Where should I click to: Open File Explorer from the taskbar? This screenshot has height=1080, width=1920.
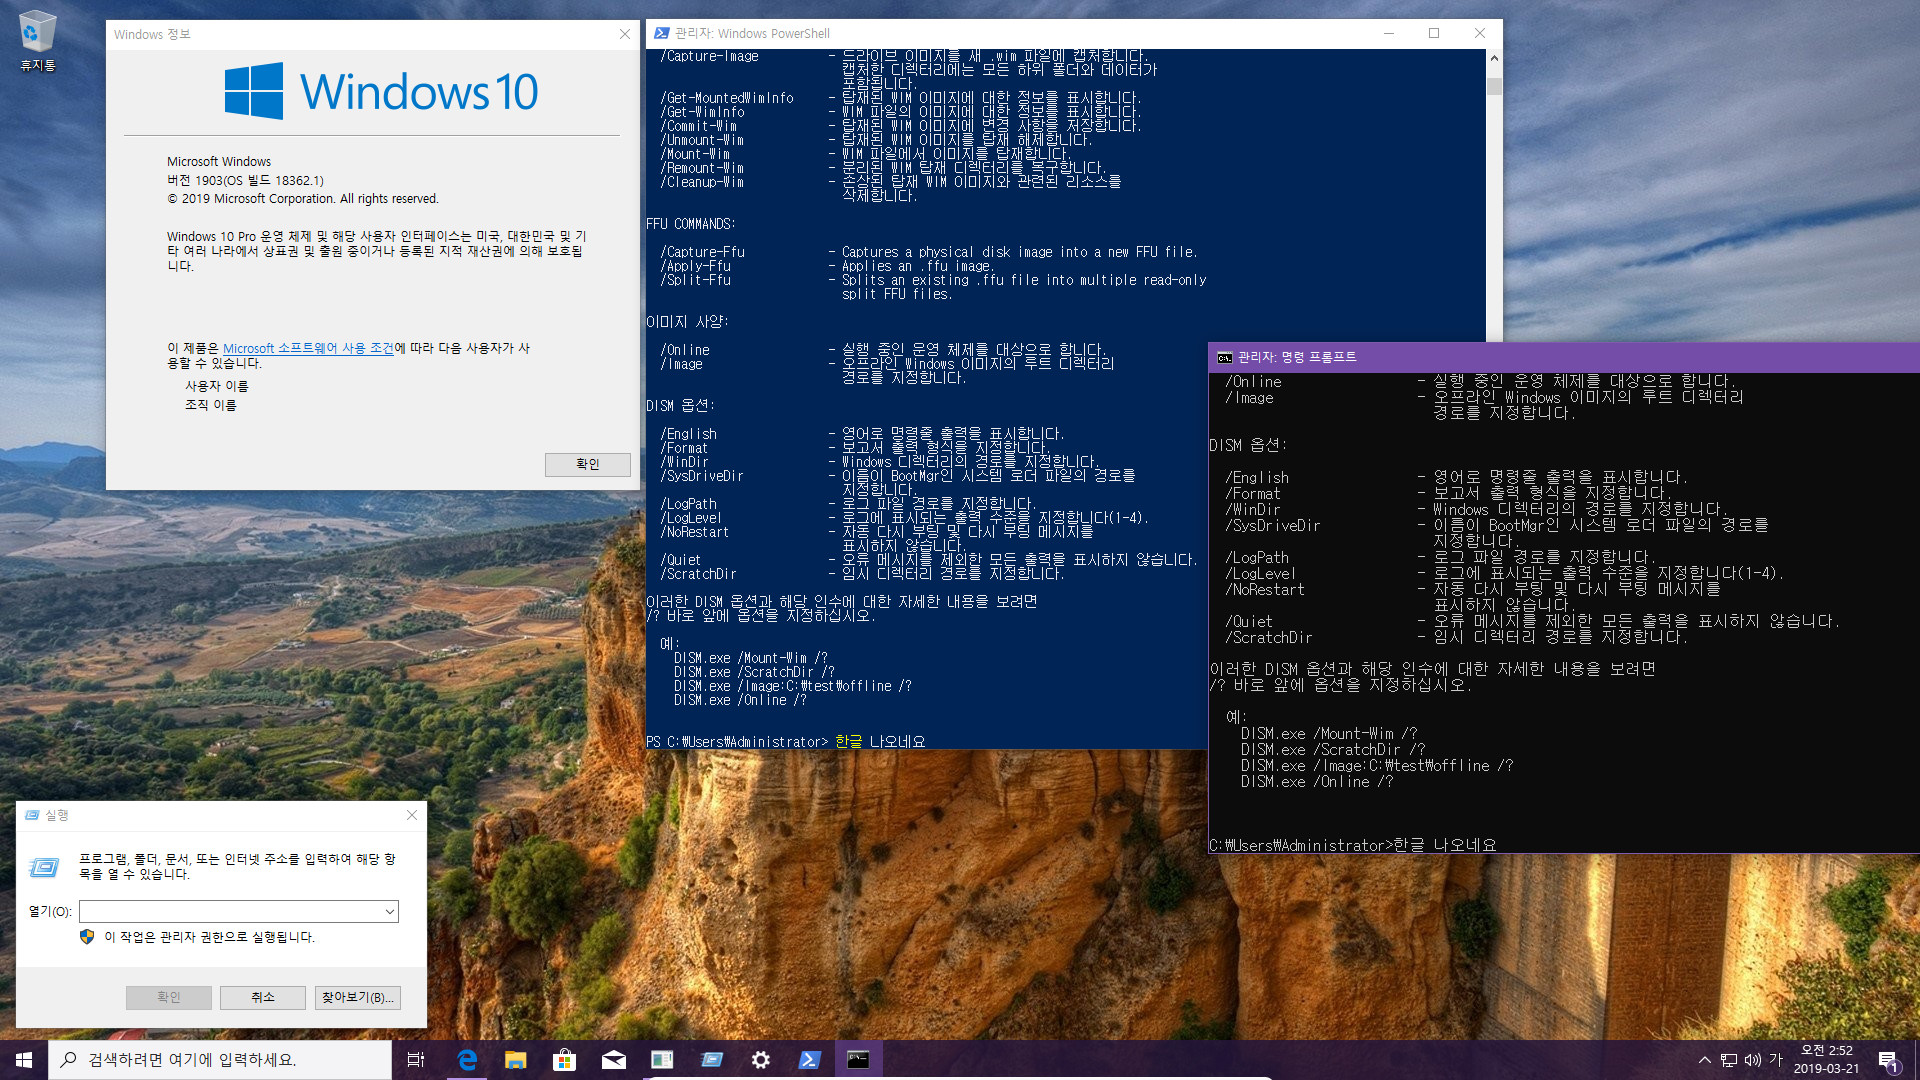pyautogui.click(x=516, y=1059)
